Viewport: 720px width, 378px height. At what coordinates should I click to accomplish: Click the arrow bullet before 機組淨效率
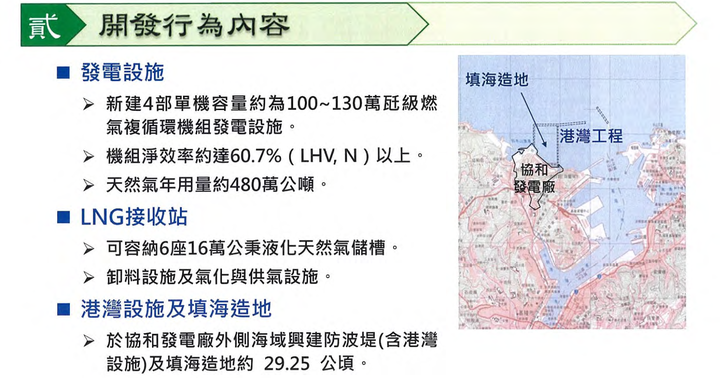(88, 157)
